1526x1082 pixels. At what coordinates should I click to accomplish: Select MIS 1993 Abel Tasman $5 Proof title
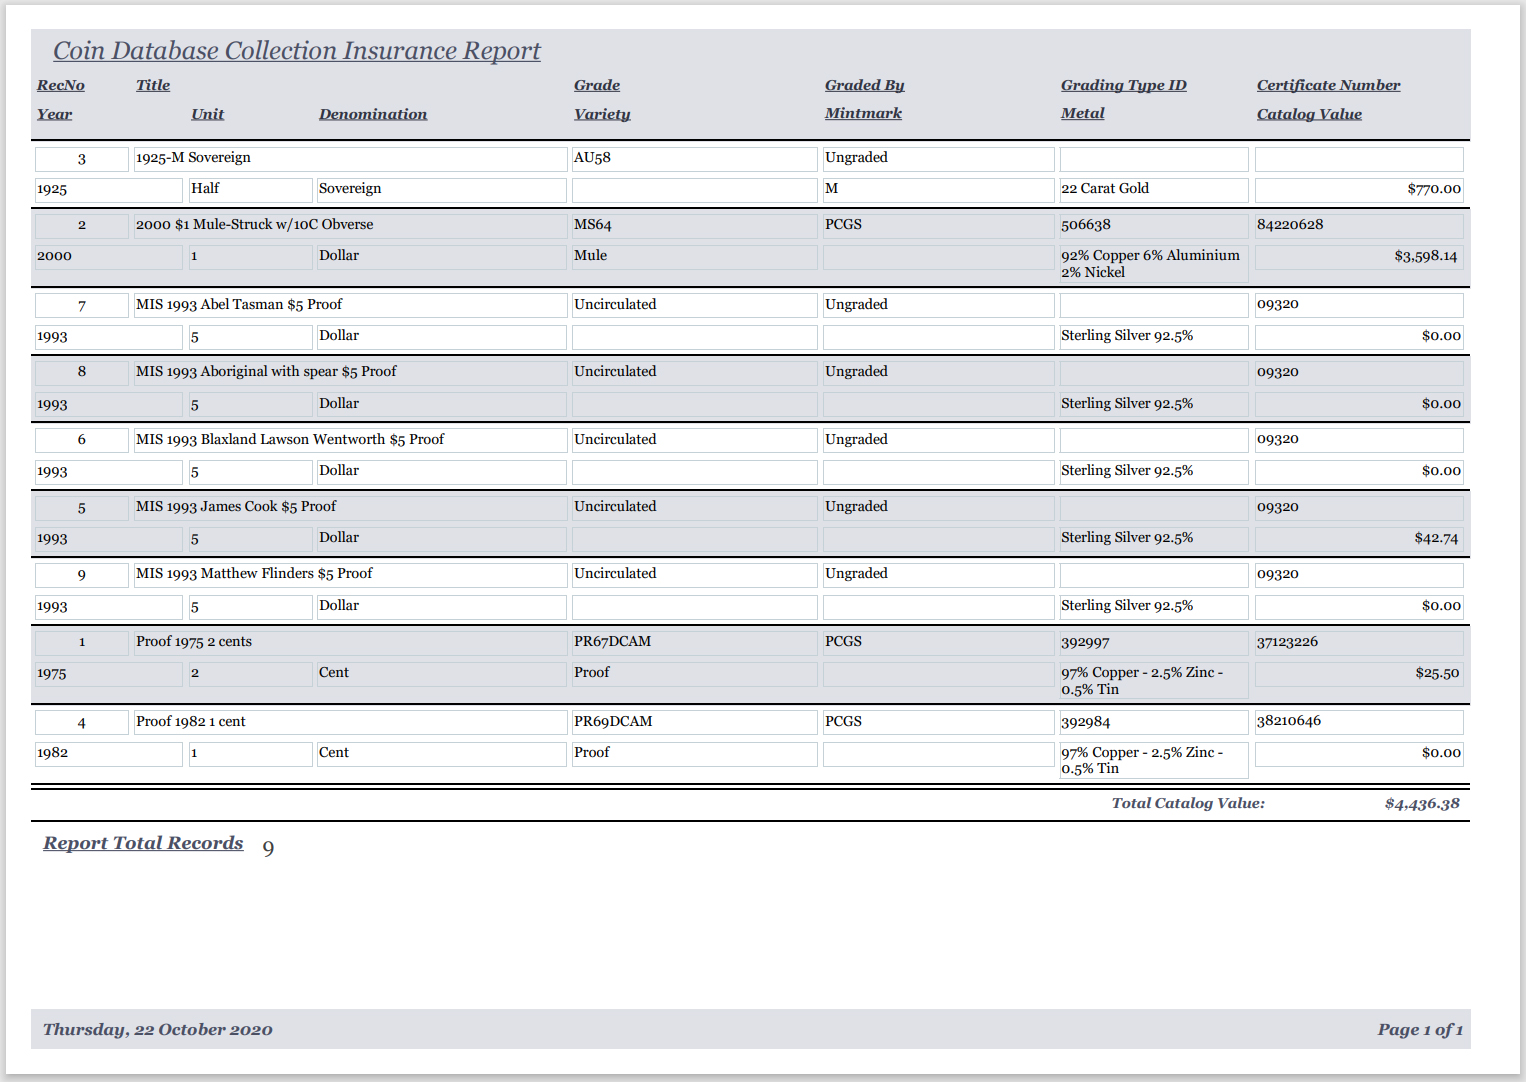350,305
